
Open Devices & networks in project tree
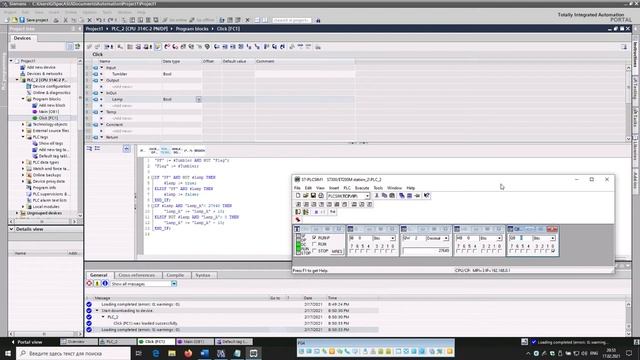[44, 74]
